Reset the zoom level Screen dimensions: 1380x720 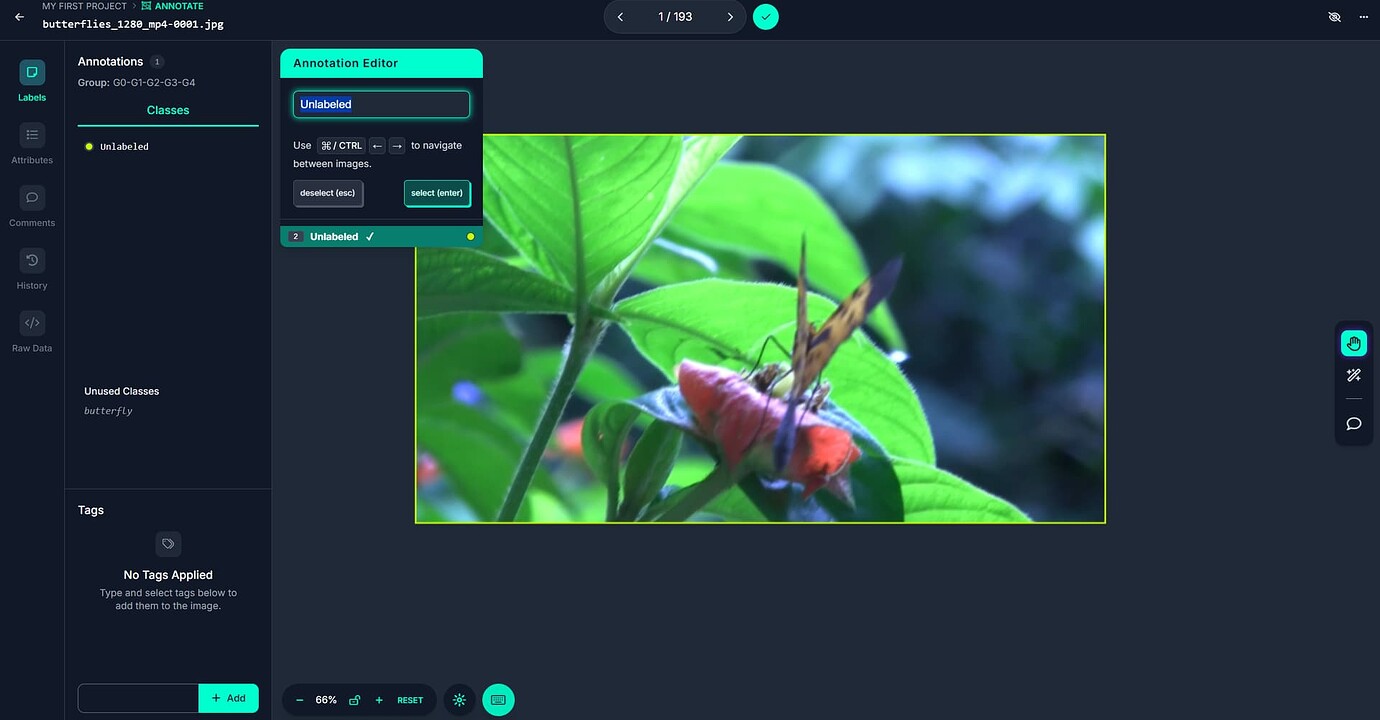pyautogui.click(x=410, y=699)
